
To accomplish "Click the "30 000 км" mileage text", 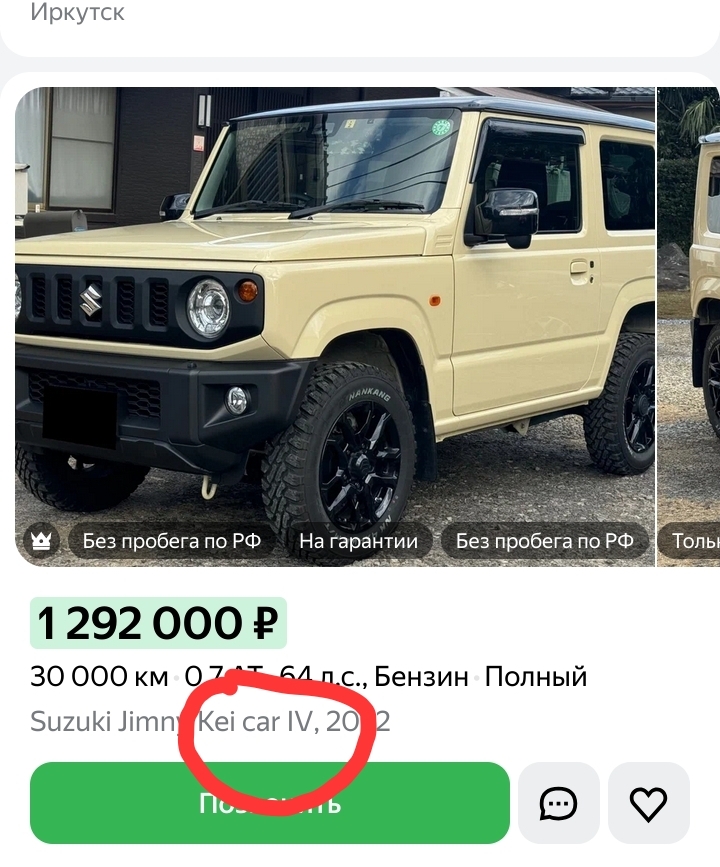I will click(100, 676).
